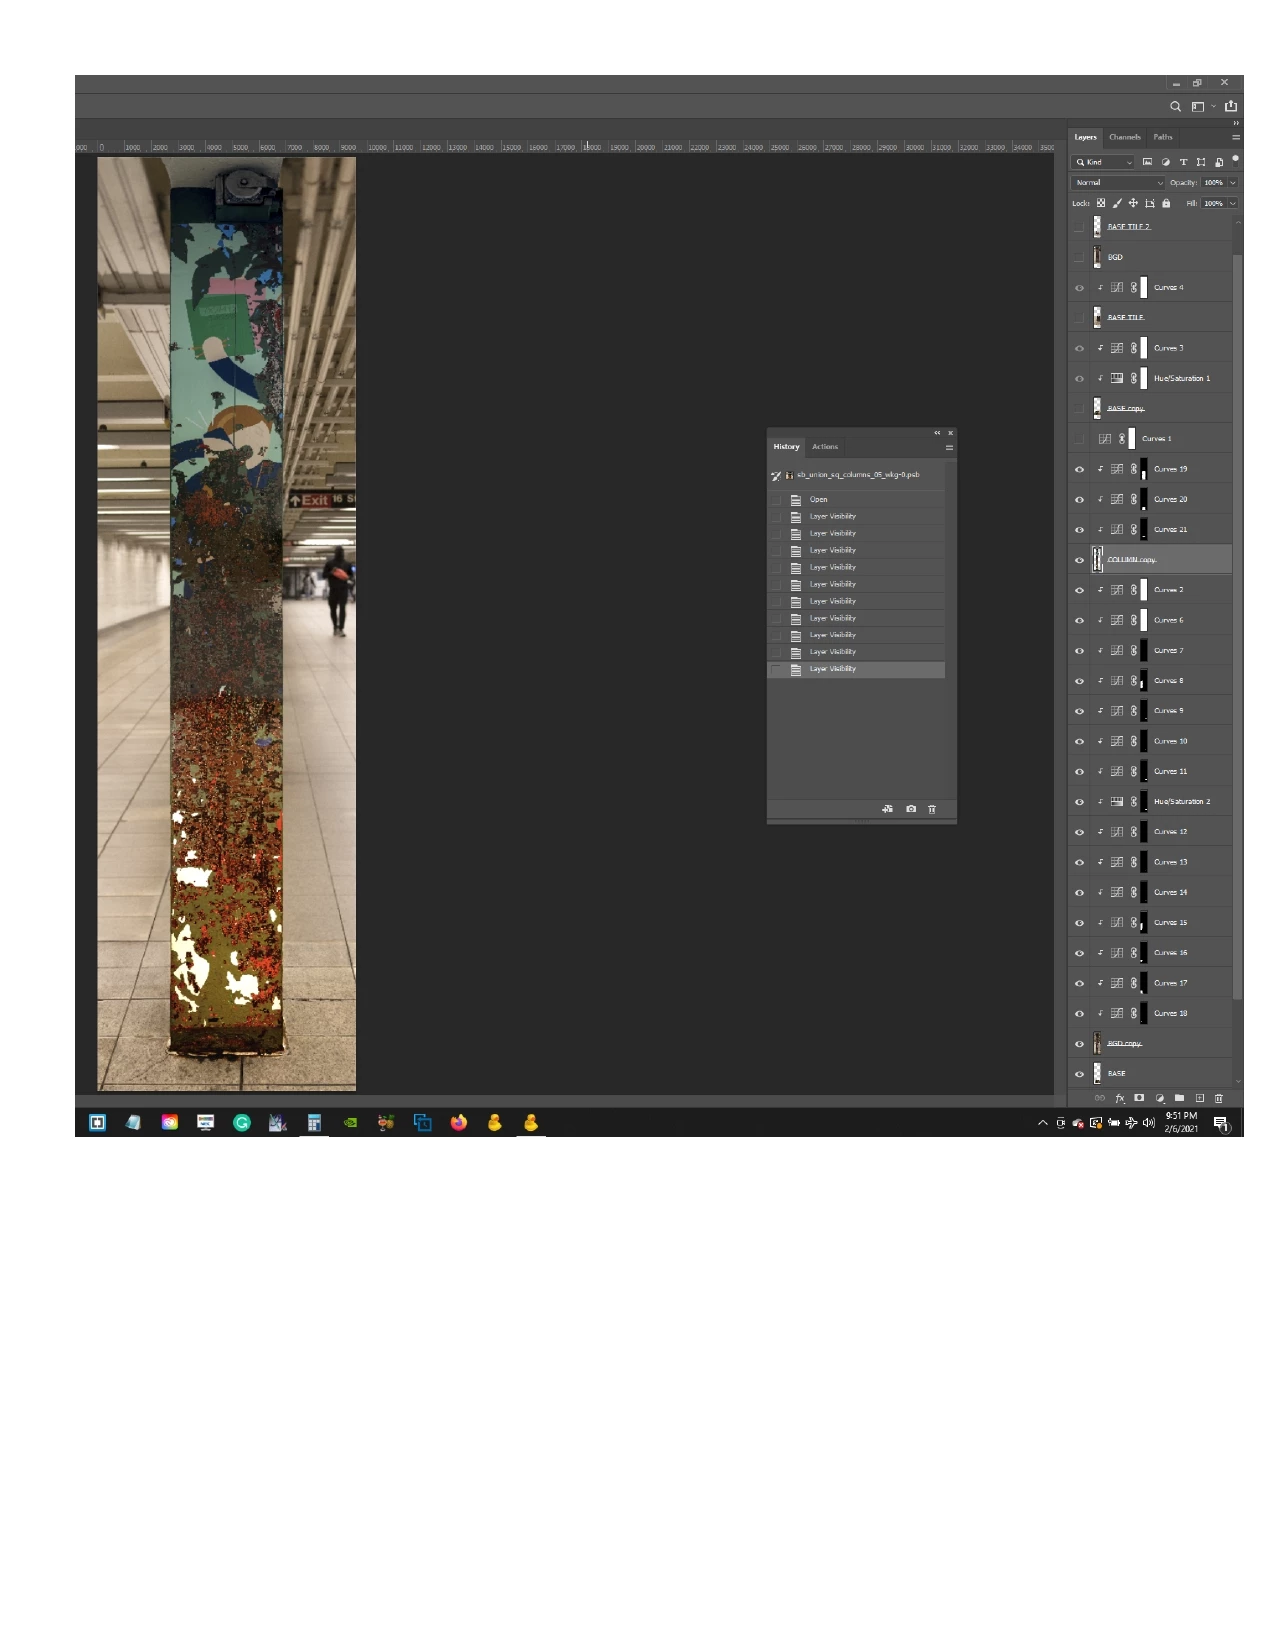Click the volume icon in system tray

1149,1123
